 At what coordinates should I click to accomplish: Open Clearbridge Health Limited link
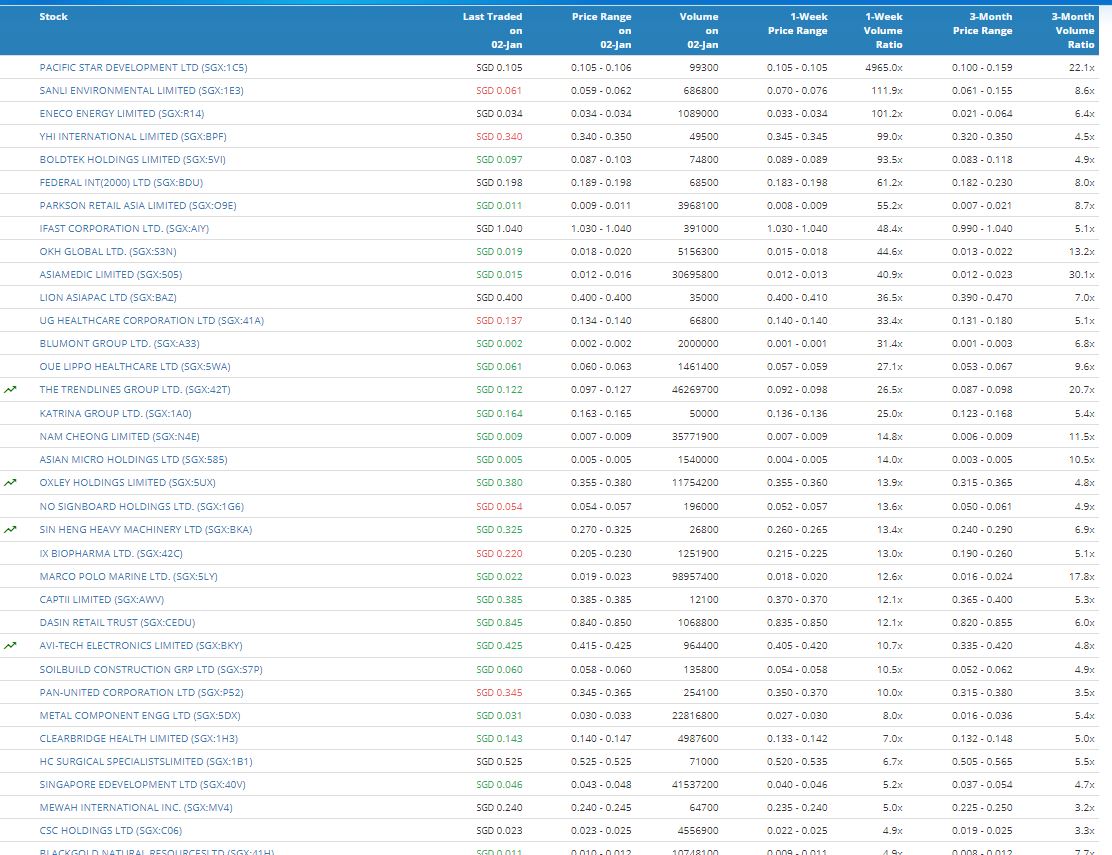click(x=139, y=739)
